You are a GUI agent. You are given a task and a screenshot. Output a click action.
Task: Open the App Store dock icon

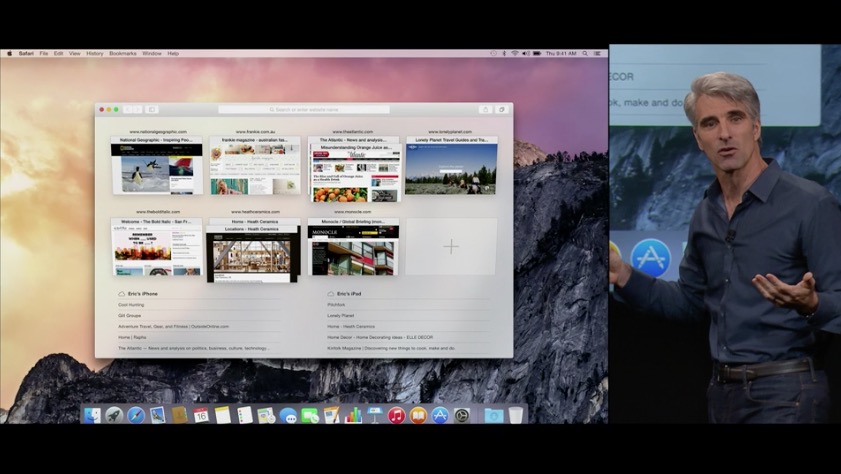[440, 415]
